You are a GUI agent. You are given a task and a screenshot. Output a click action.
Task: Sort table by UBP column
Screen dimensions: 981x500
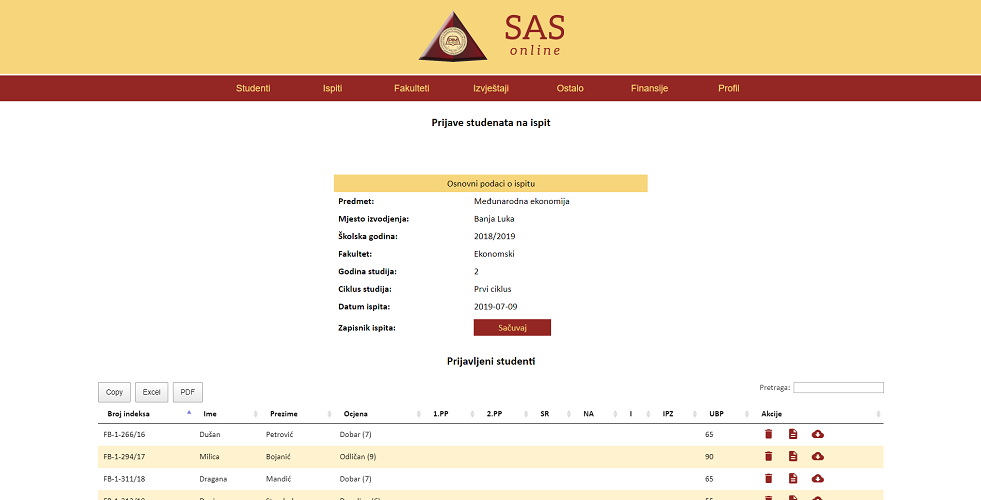pos(716,414)
